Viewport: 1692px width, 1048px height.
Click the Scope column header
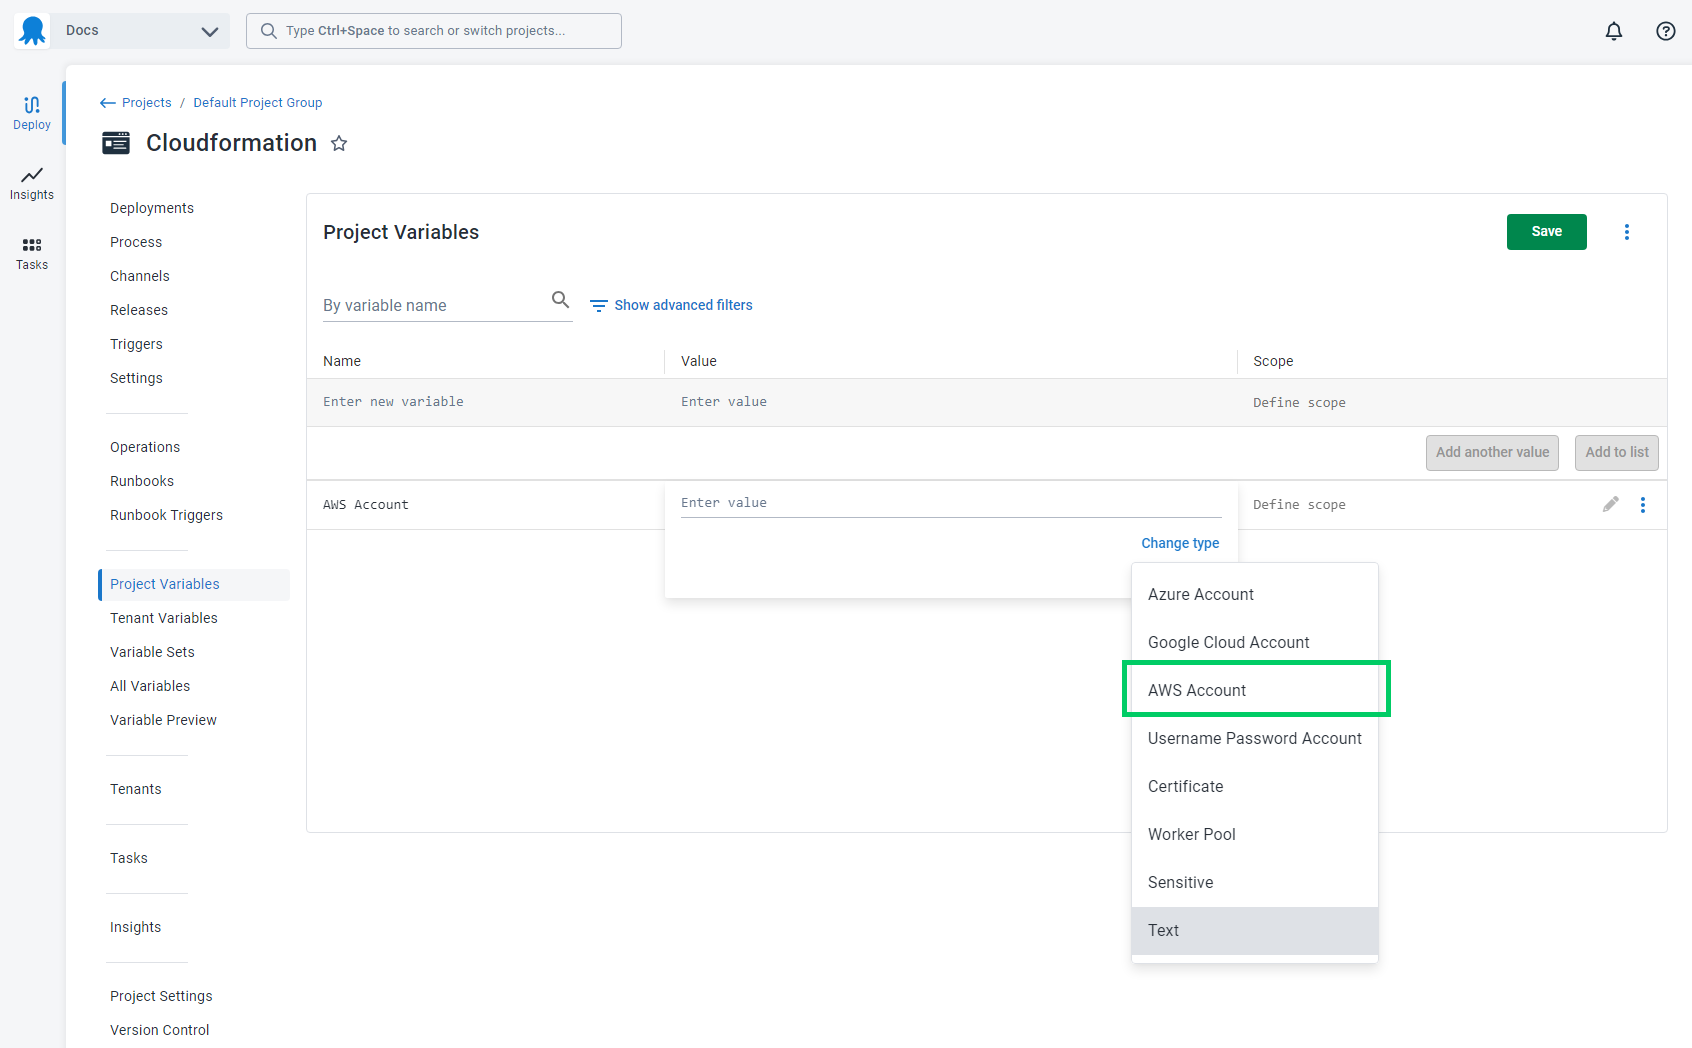1273,361
